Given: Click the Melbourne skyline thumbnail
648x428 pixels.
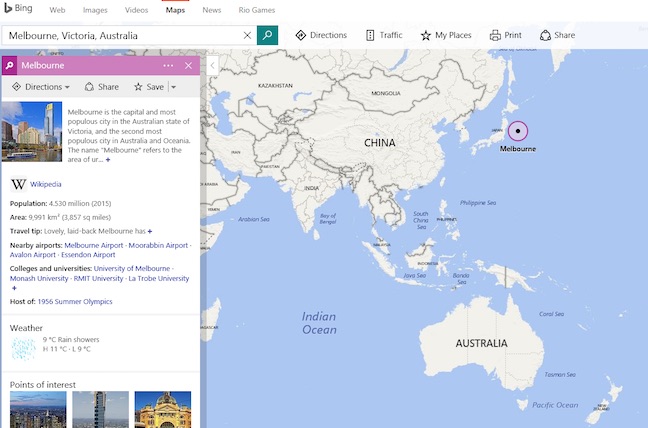Looking at the screenshot, I should pyautogui.click(x=32, y=131).
